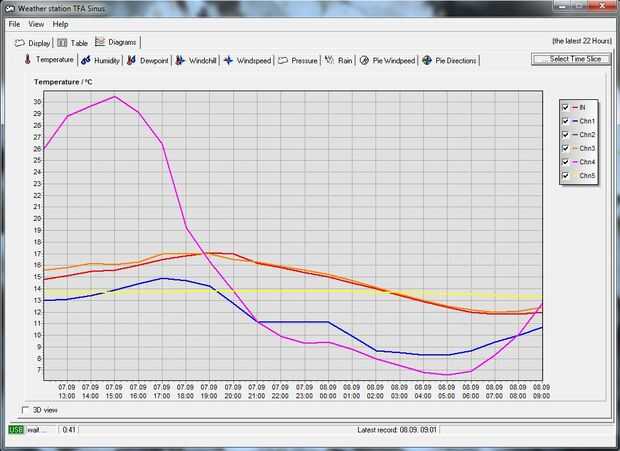Click the Diagrams tab chart icon

click(x=100, y=42)
